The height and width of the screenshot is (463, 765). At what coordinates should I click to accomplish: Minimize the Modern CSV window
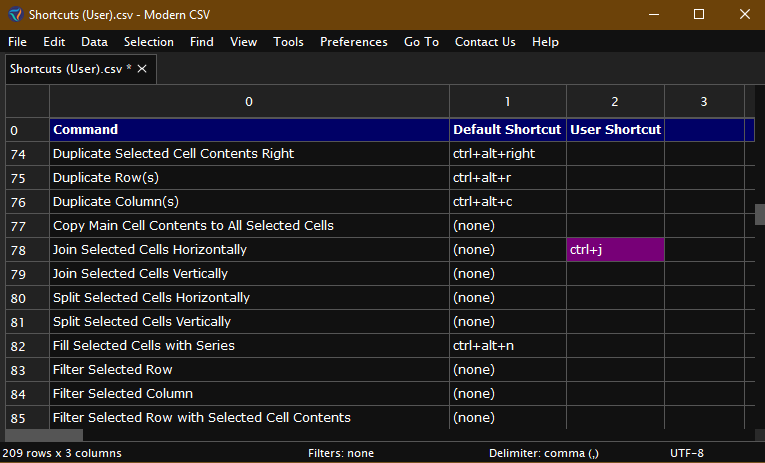point(654,15)
